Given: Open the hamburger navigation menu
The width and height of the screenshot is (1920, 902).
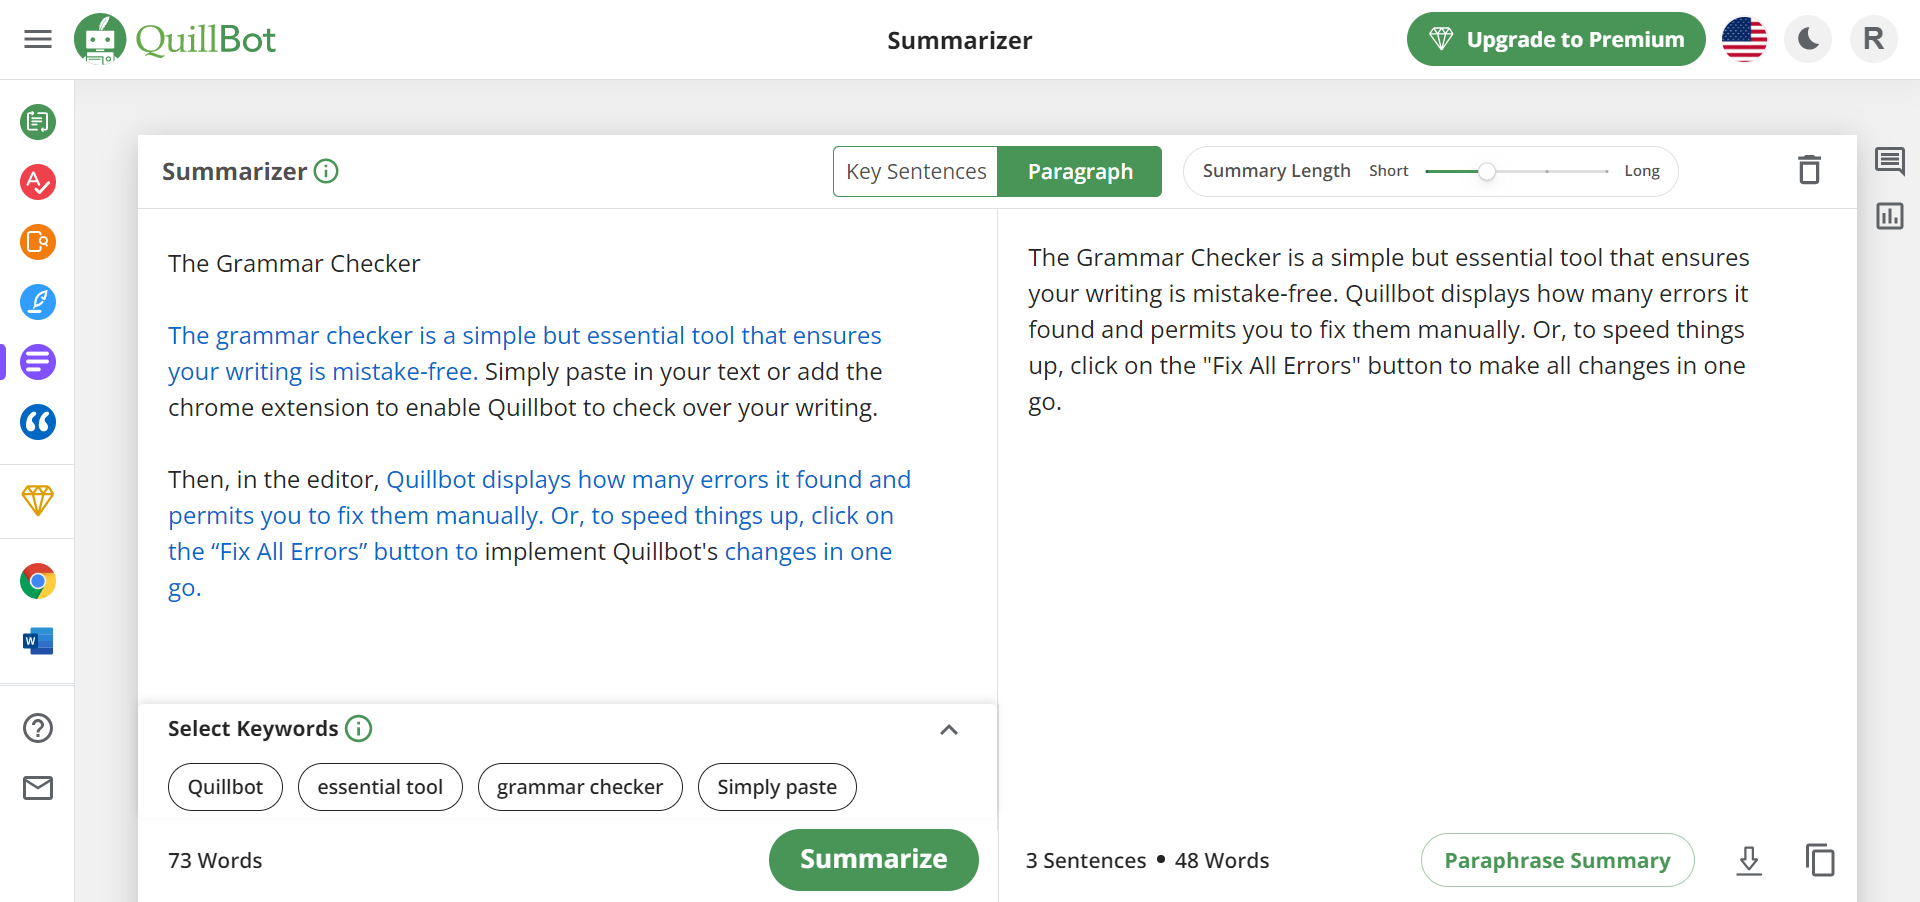Looking at the screenshot, I should pyautogui.click(x=38, y=40).
